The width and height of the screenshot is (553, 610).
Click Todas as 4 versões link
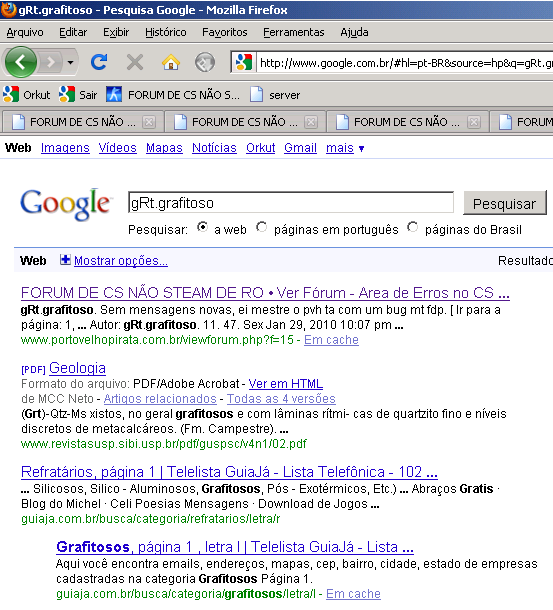click(281, 399)
